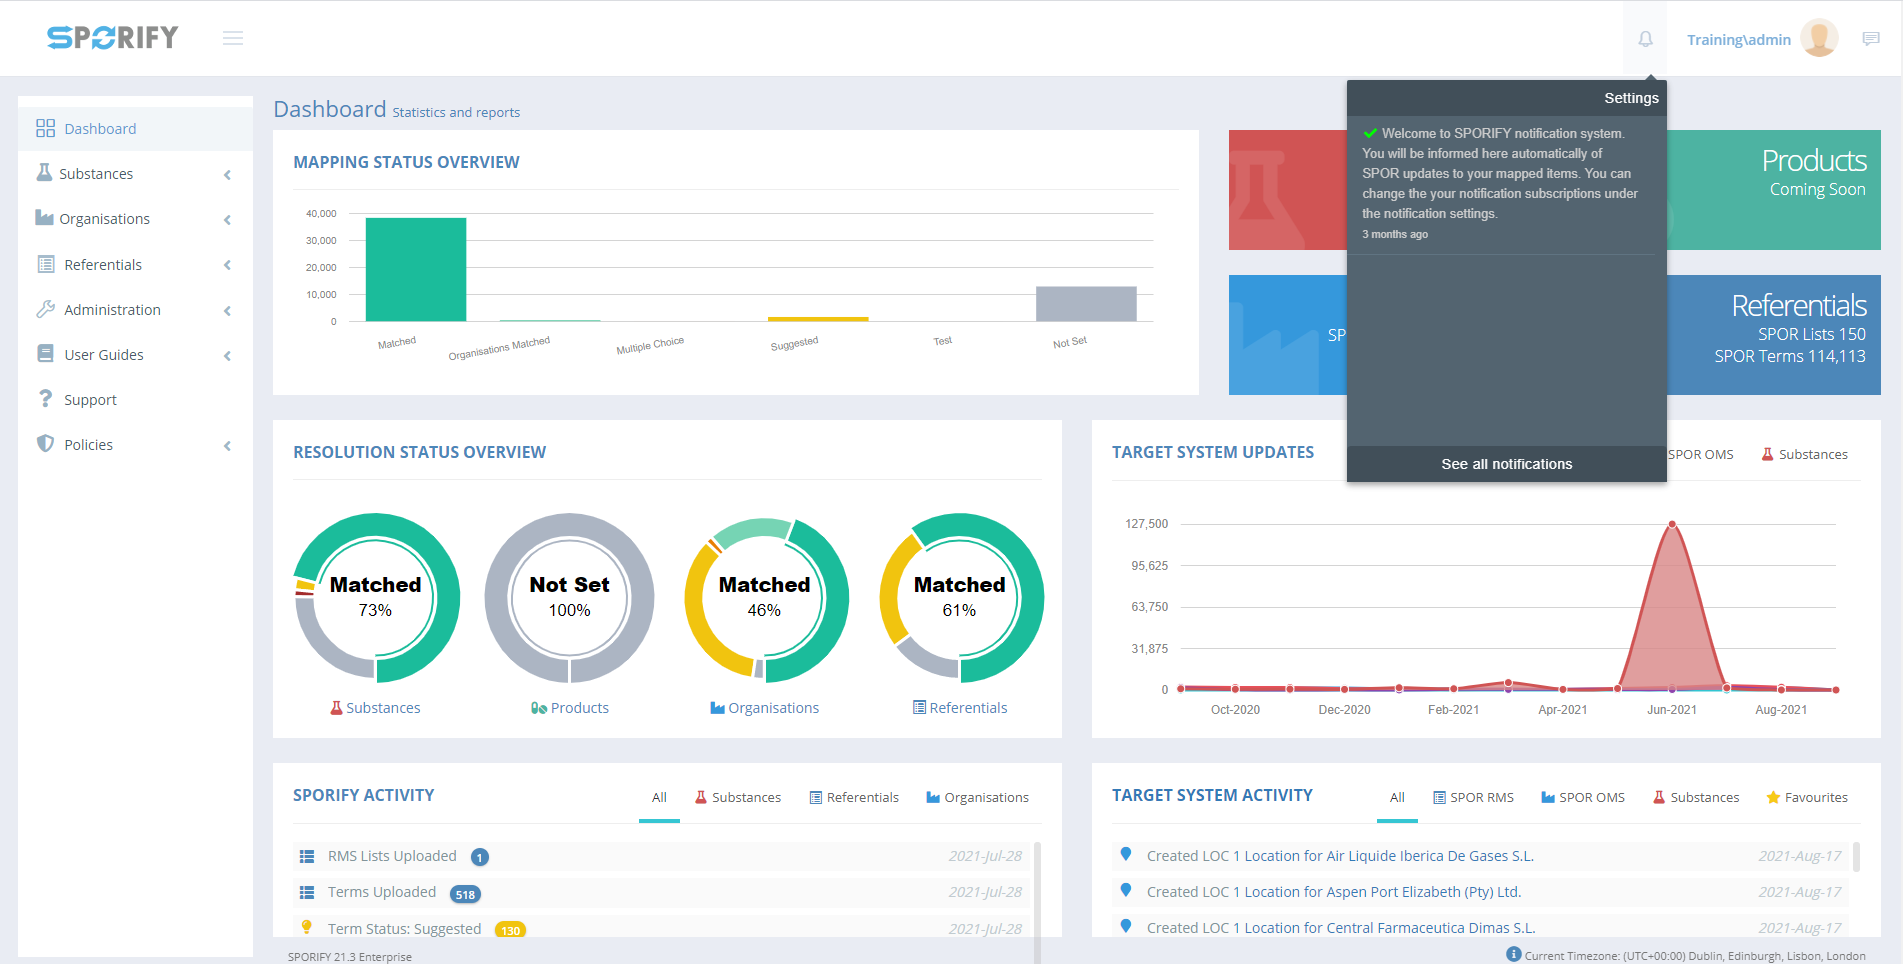Click the Support question mark icon

(x=45, y=399)
